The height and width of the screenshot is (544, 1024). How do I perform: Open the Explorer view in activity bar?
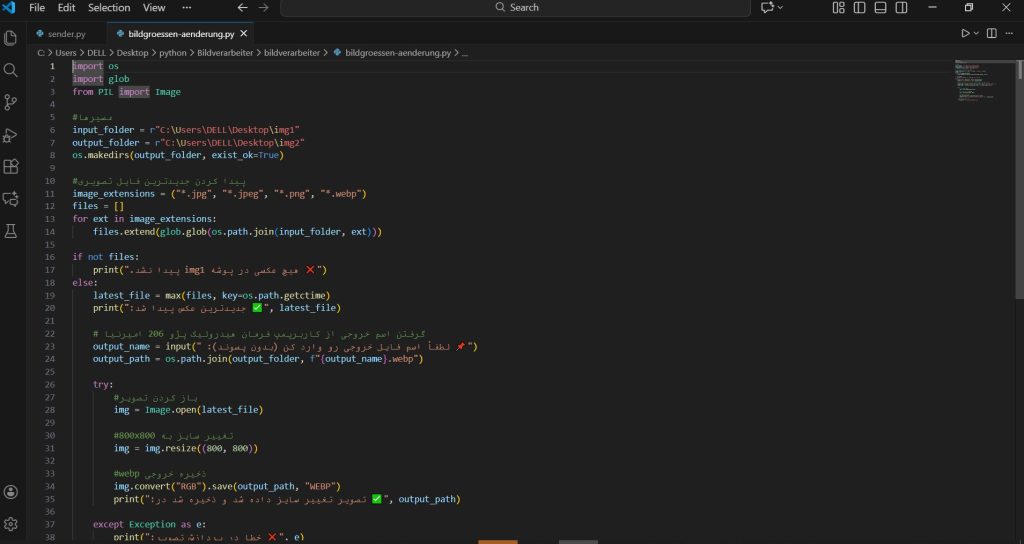click(x=11, y=38)
